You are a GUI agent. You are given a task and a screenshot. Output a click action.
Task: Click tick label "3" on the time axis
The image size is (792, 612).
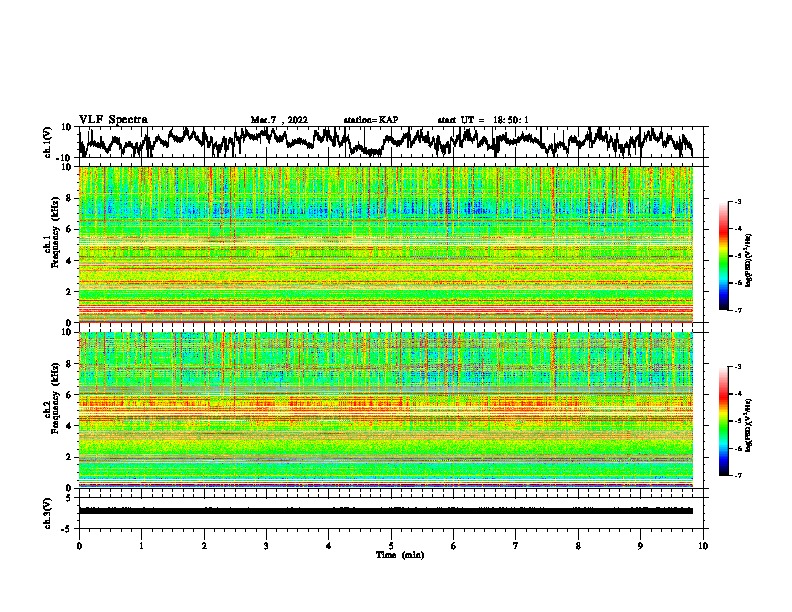(x=266, y=546)
